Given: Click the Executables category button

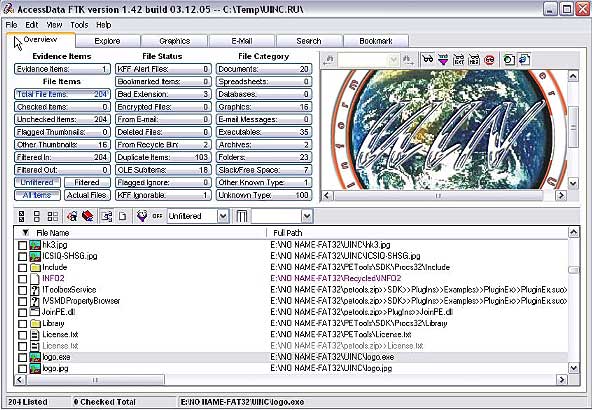Looking at the screenshot, I should click(264, 132).
